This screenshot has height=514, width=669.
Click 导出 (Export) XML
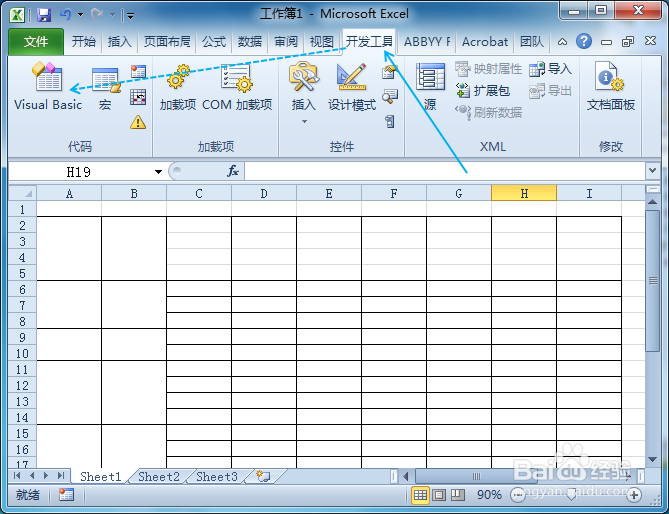pyautogui.click(x=550, y=90)
